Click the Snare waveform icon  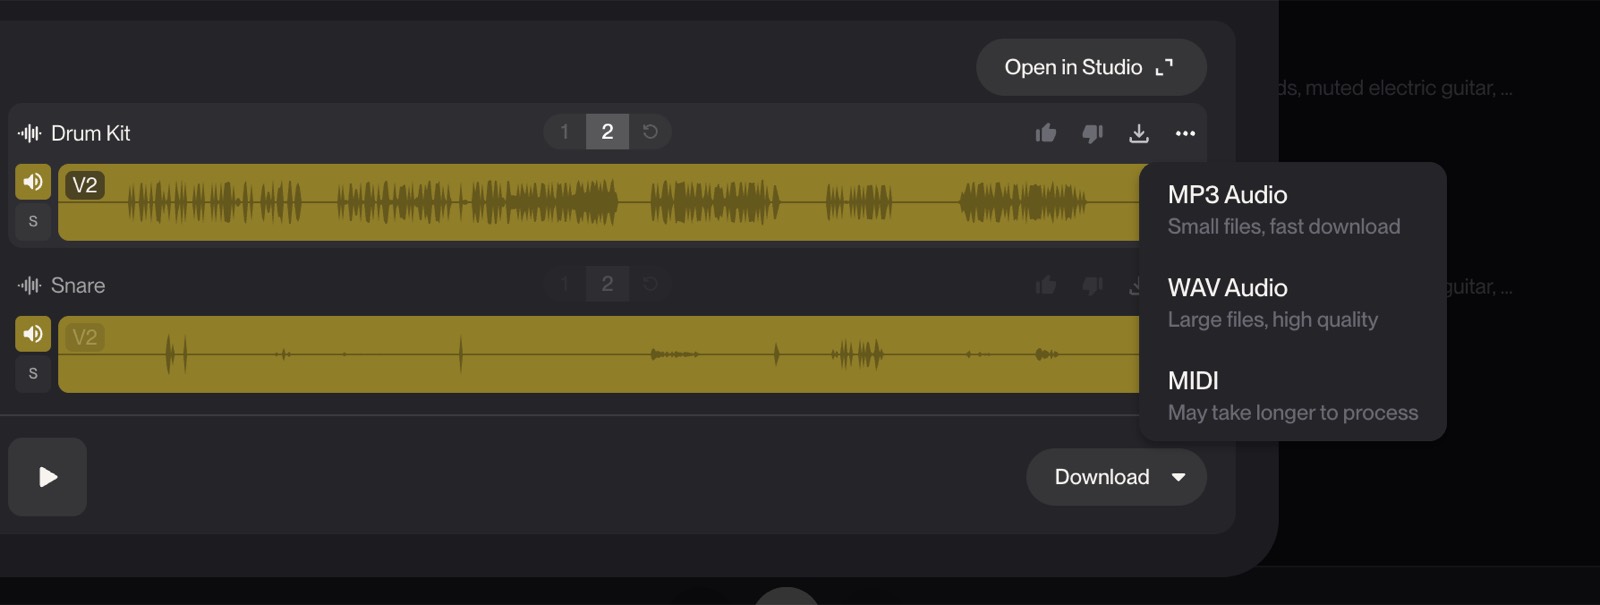tap(30, 285)
